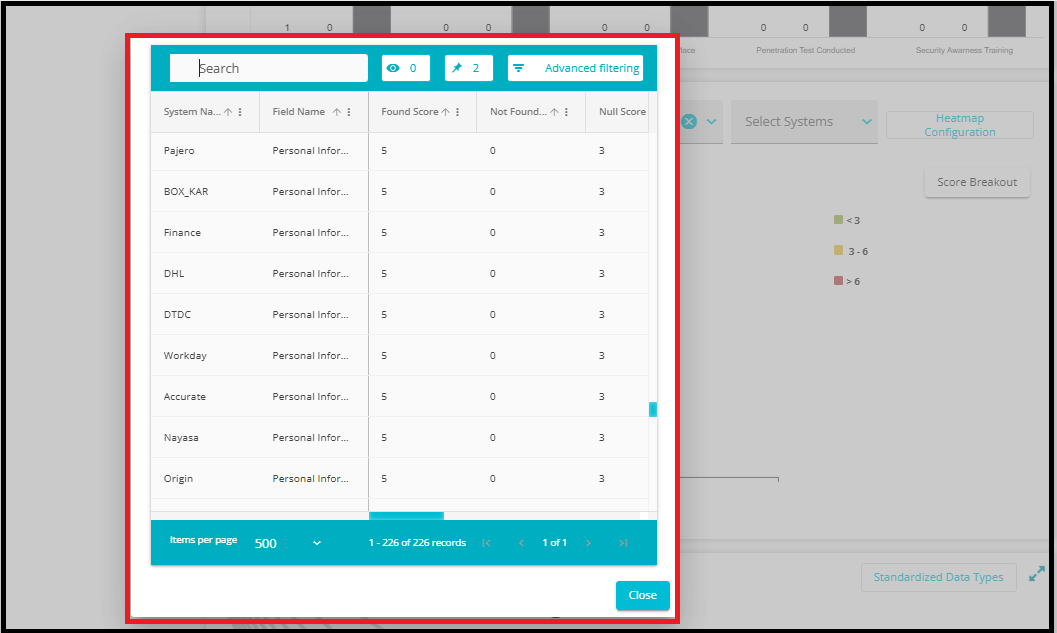
Task: Open the Not Found column options menu
Action: [567, 113]
